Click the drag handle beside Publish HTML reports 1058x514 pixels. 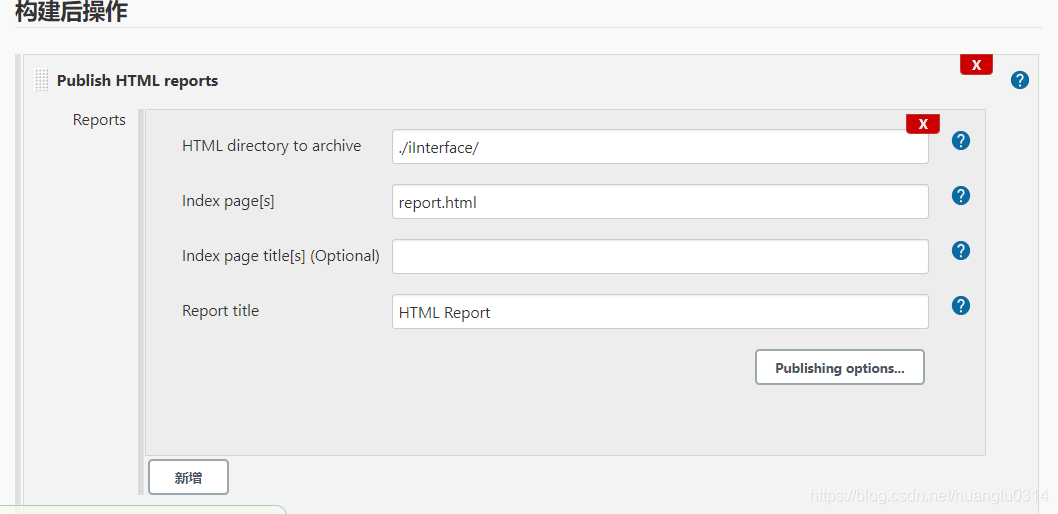42,80
